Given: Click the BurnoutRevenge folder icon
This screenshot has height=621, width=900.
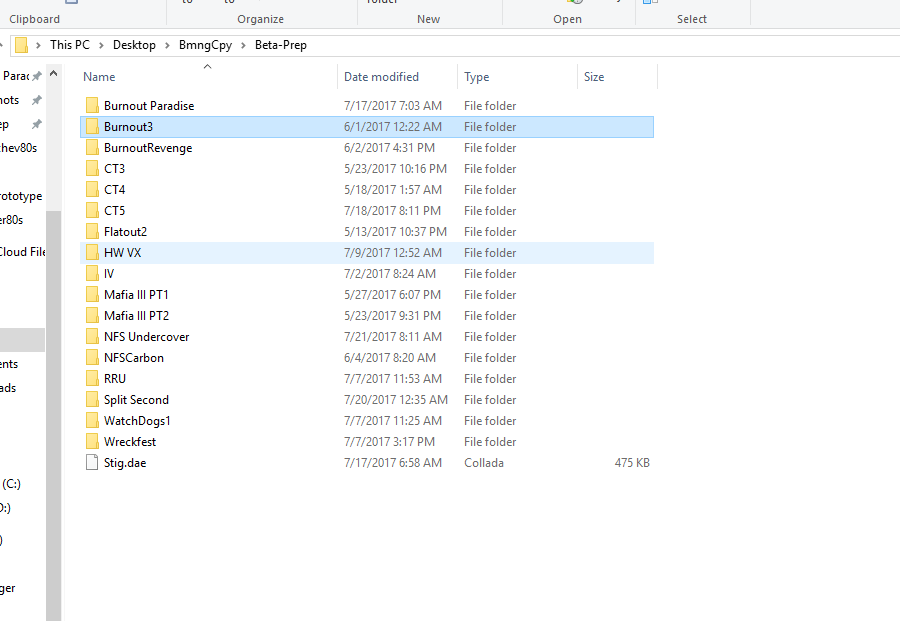Looking at the screenshot, I should 92,148.
